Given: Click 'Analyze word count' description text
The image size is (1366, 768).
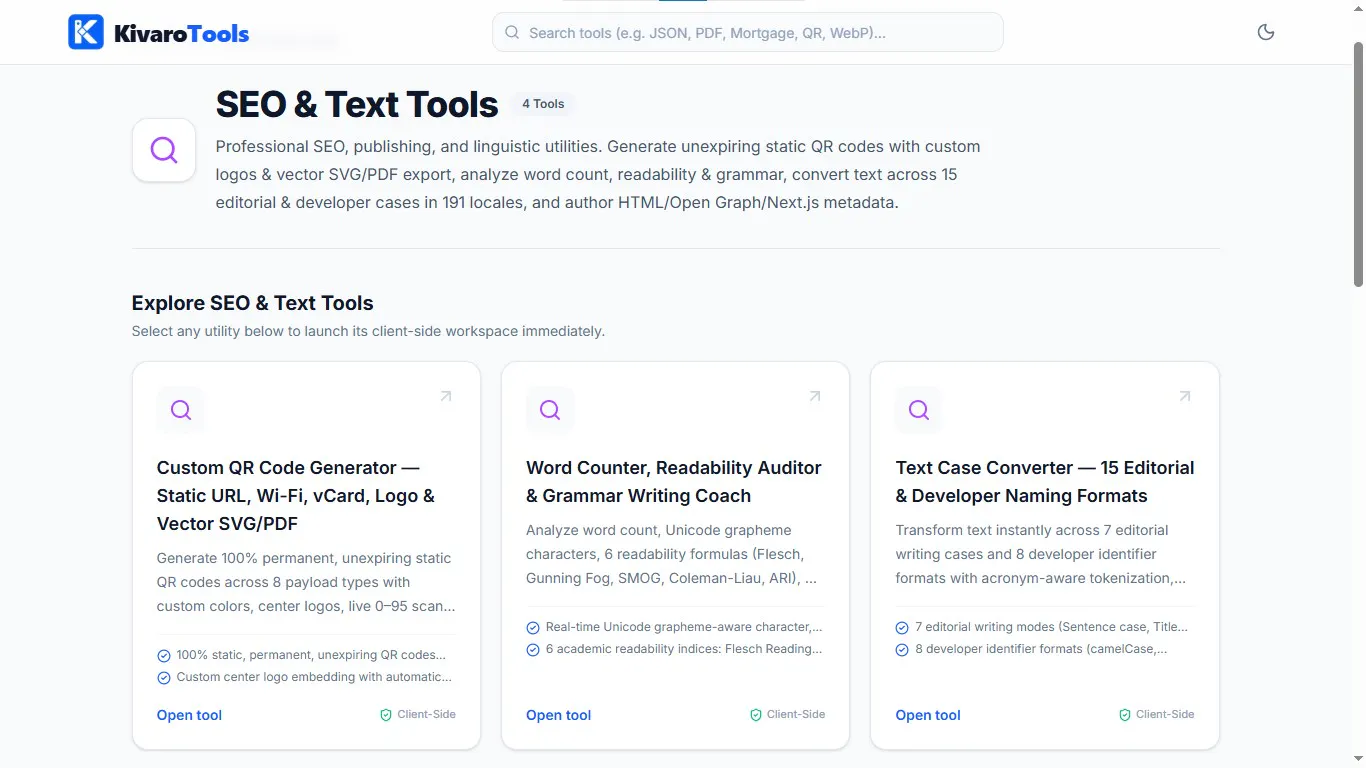Looking at the screenshot, I should point(672,554).
